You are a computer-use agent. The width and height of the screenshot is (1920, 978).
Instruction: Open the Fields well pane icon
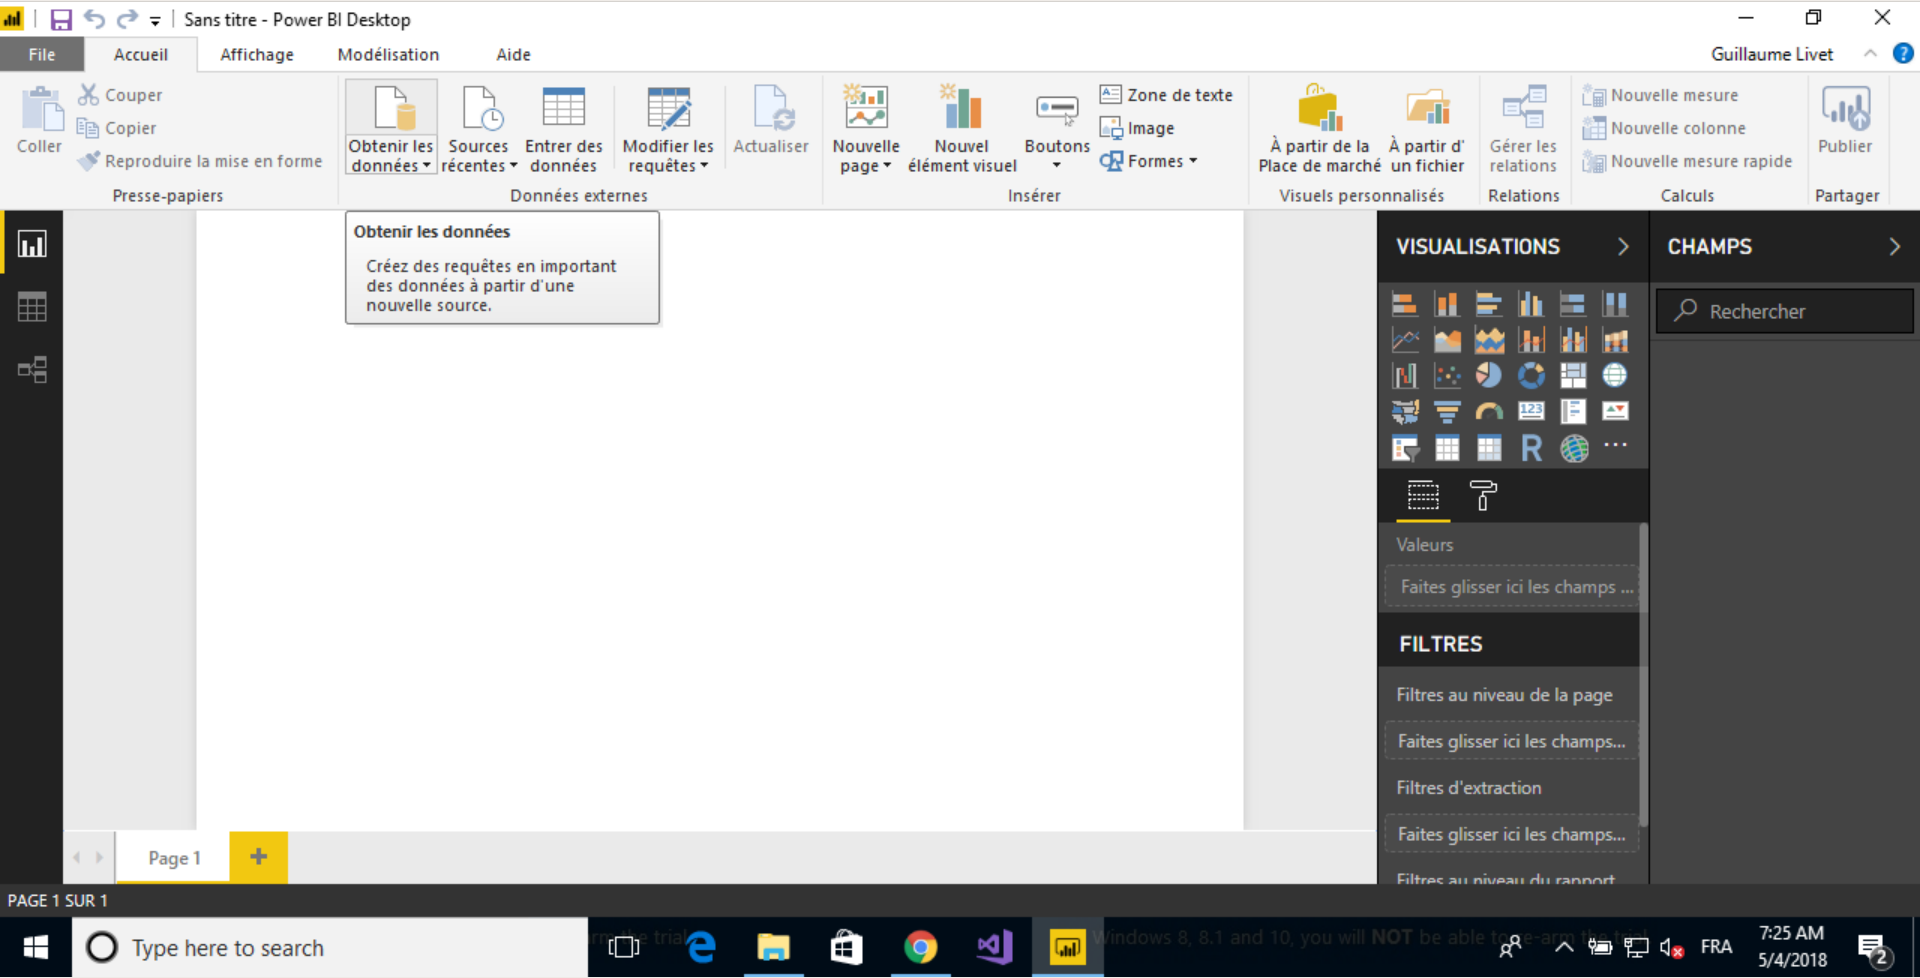click(x=1423, y=495)
